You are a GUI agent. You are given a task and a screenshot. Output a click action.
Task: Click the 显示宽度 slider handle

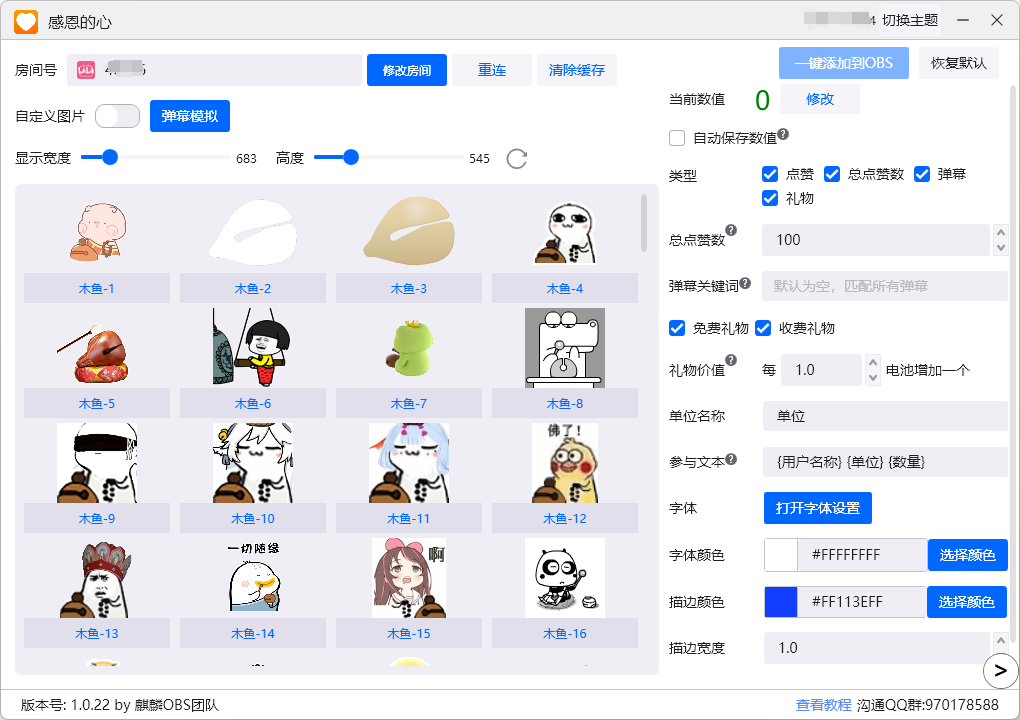click(110, 157)
